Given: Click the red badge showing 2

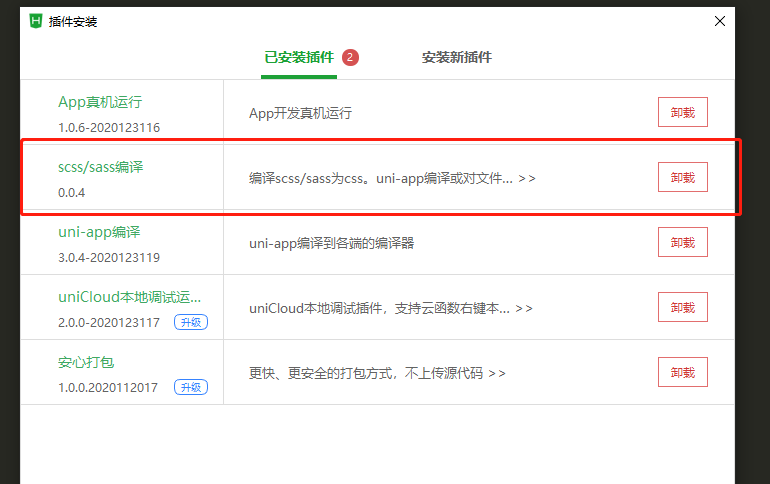Looking at the screenshot, I should pos(350,57).
